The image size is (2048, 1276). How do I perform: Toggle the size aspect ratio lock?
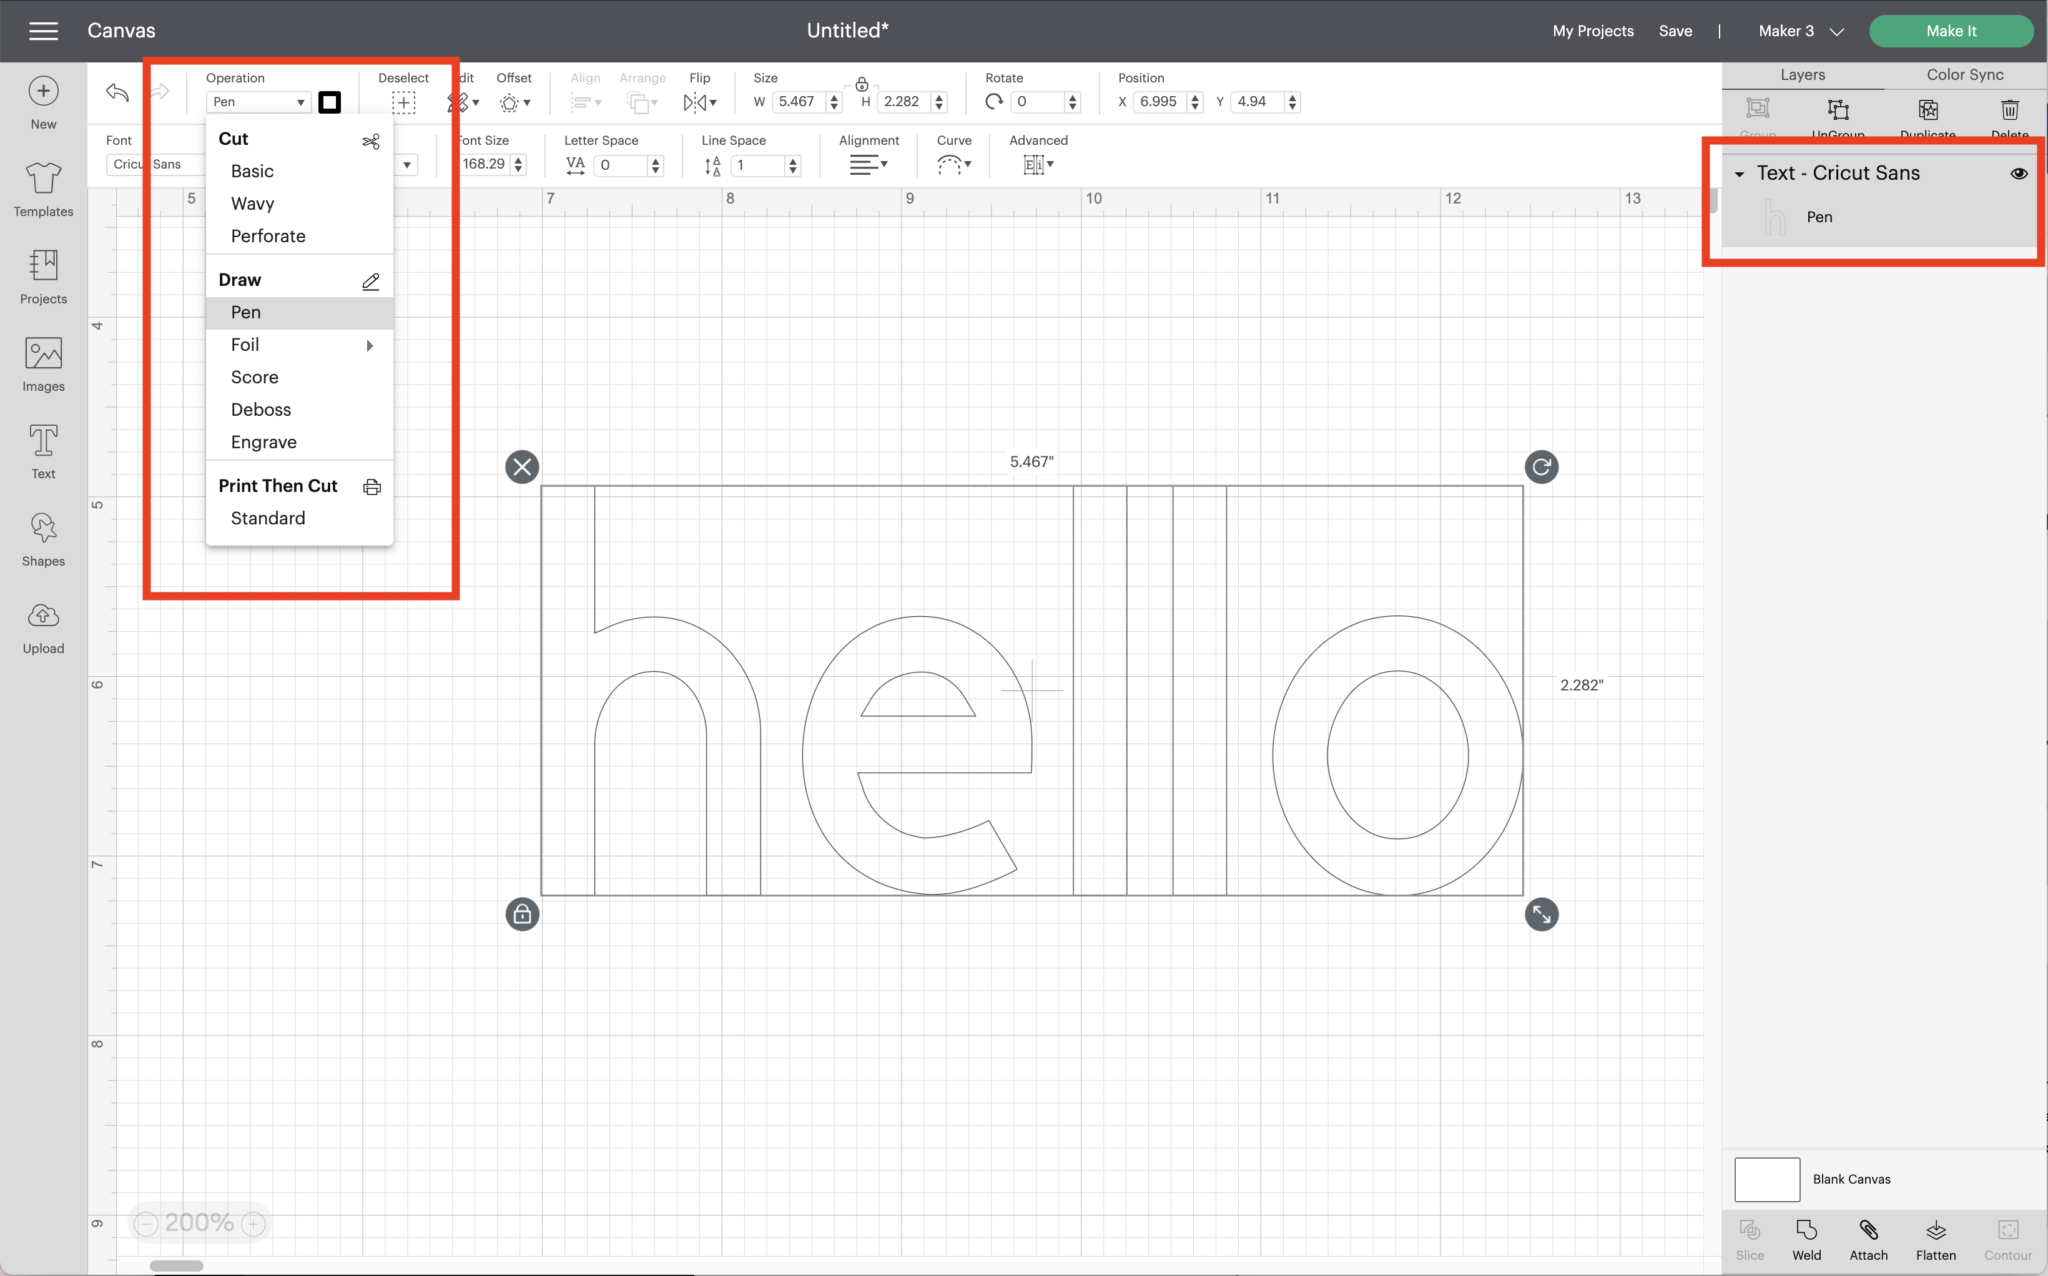coord(861,85)
